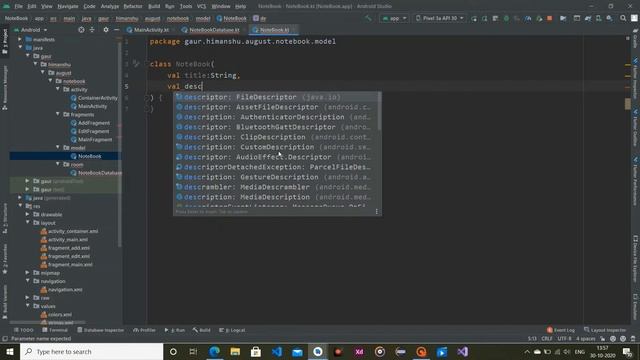Screen dimensions: 640x360
Task: Open the Project panel gear settings
Action: point(106,30)
